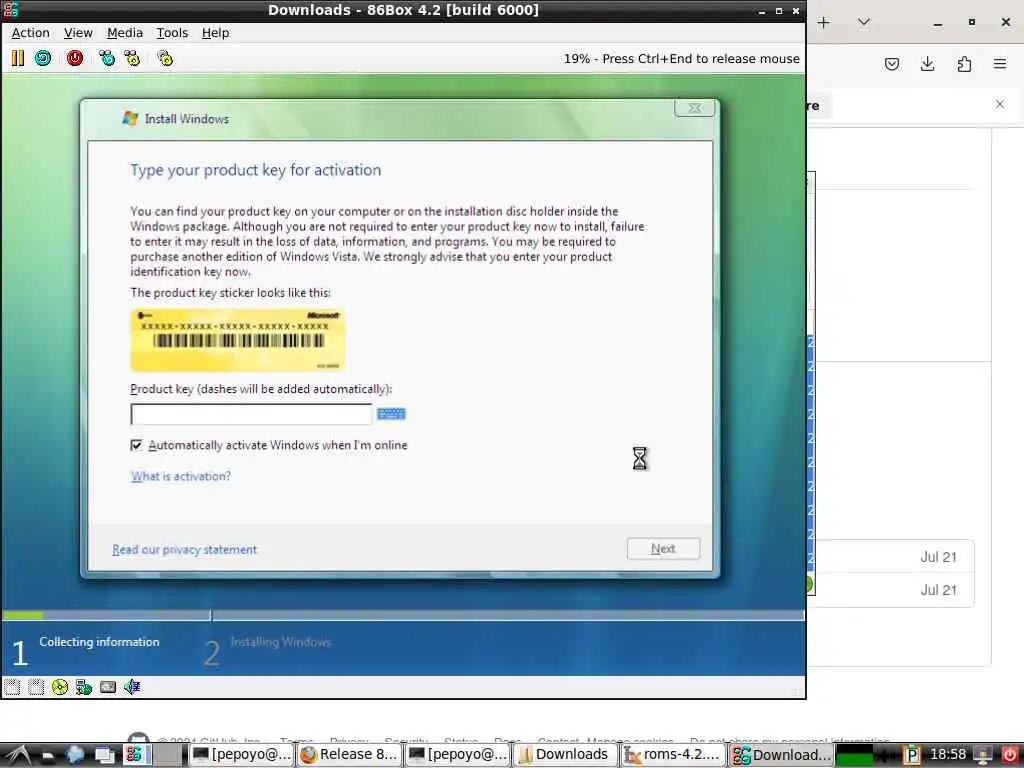Focus the product key input field
1024x768 pixels.
pos(251,414)
